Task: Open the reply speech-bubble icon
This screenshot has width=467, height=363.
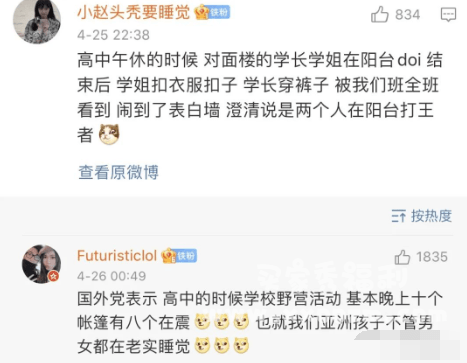Action: [x=448, y=15]
